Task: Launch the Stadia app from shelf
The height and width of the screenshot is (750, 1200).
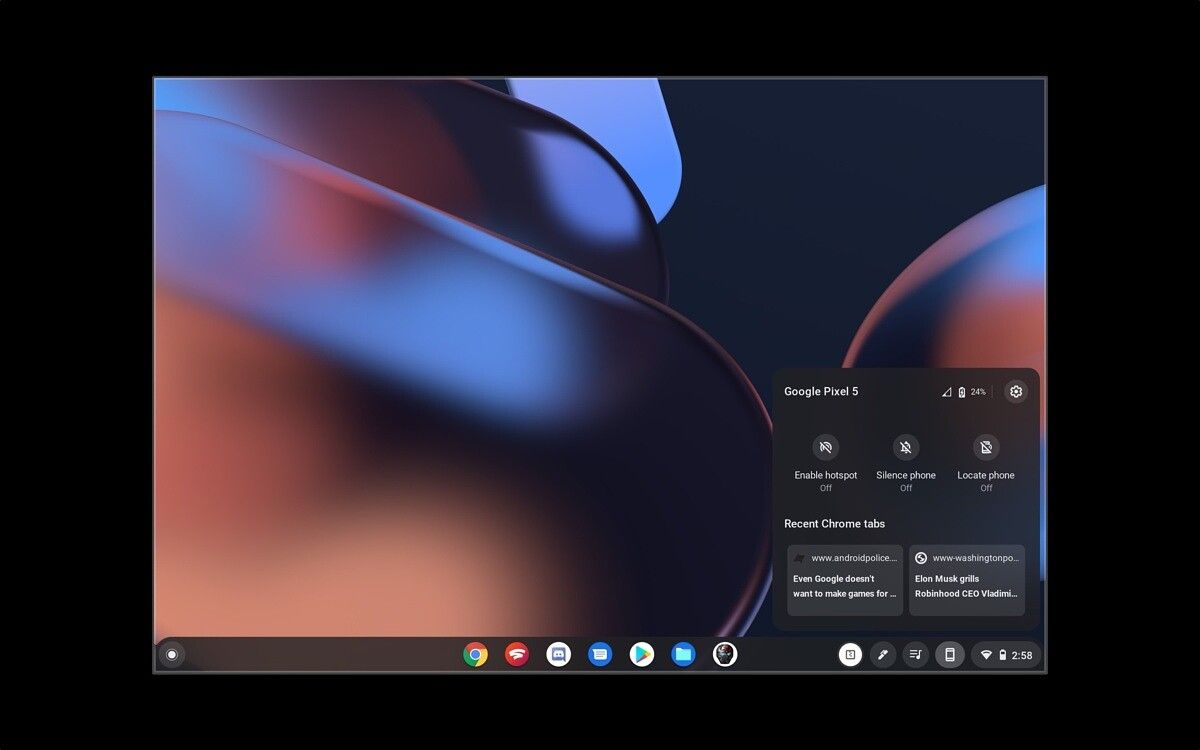Action: tap(517, 655)
